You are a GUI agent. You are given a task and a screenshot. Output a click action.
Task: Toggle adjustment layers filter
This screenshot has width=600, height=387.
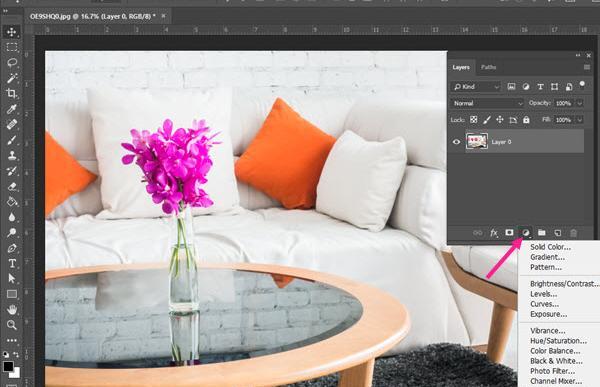click(526, 87)
